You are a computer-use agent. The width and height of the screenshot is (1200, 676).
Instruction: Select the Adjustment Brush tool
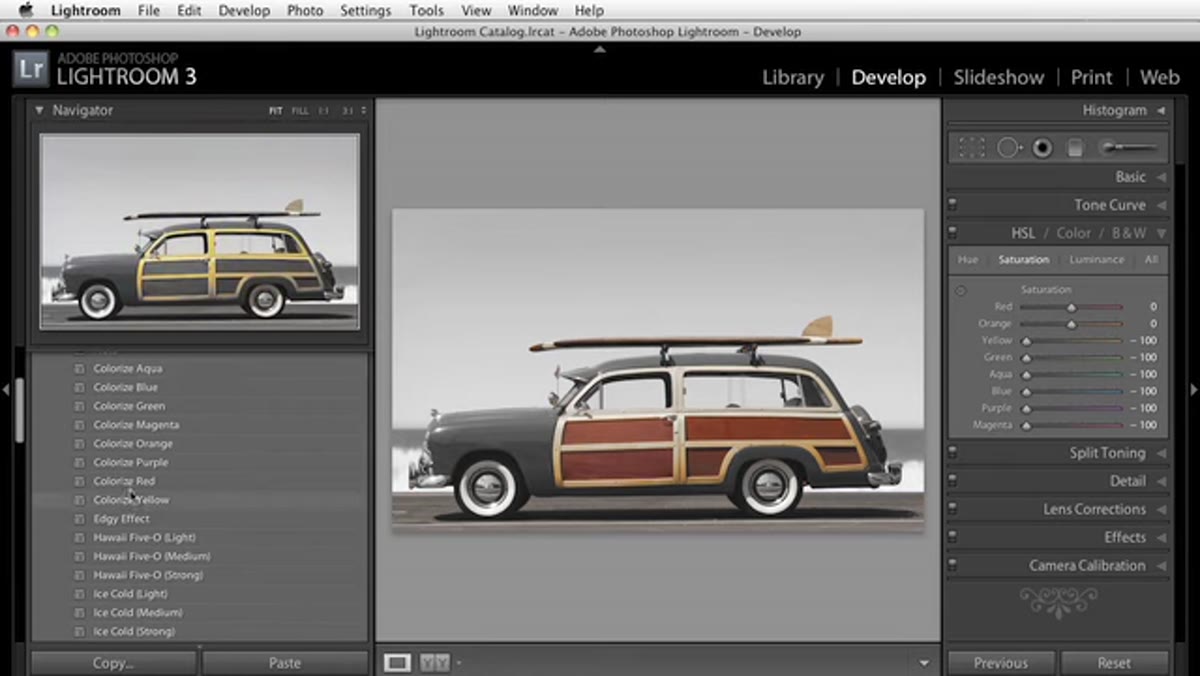click(x=1128, y=148)
